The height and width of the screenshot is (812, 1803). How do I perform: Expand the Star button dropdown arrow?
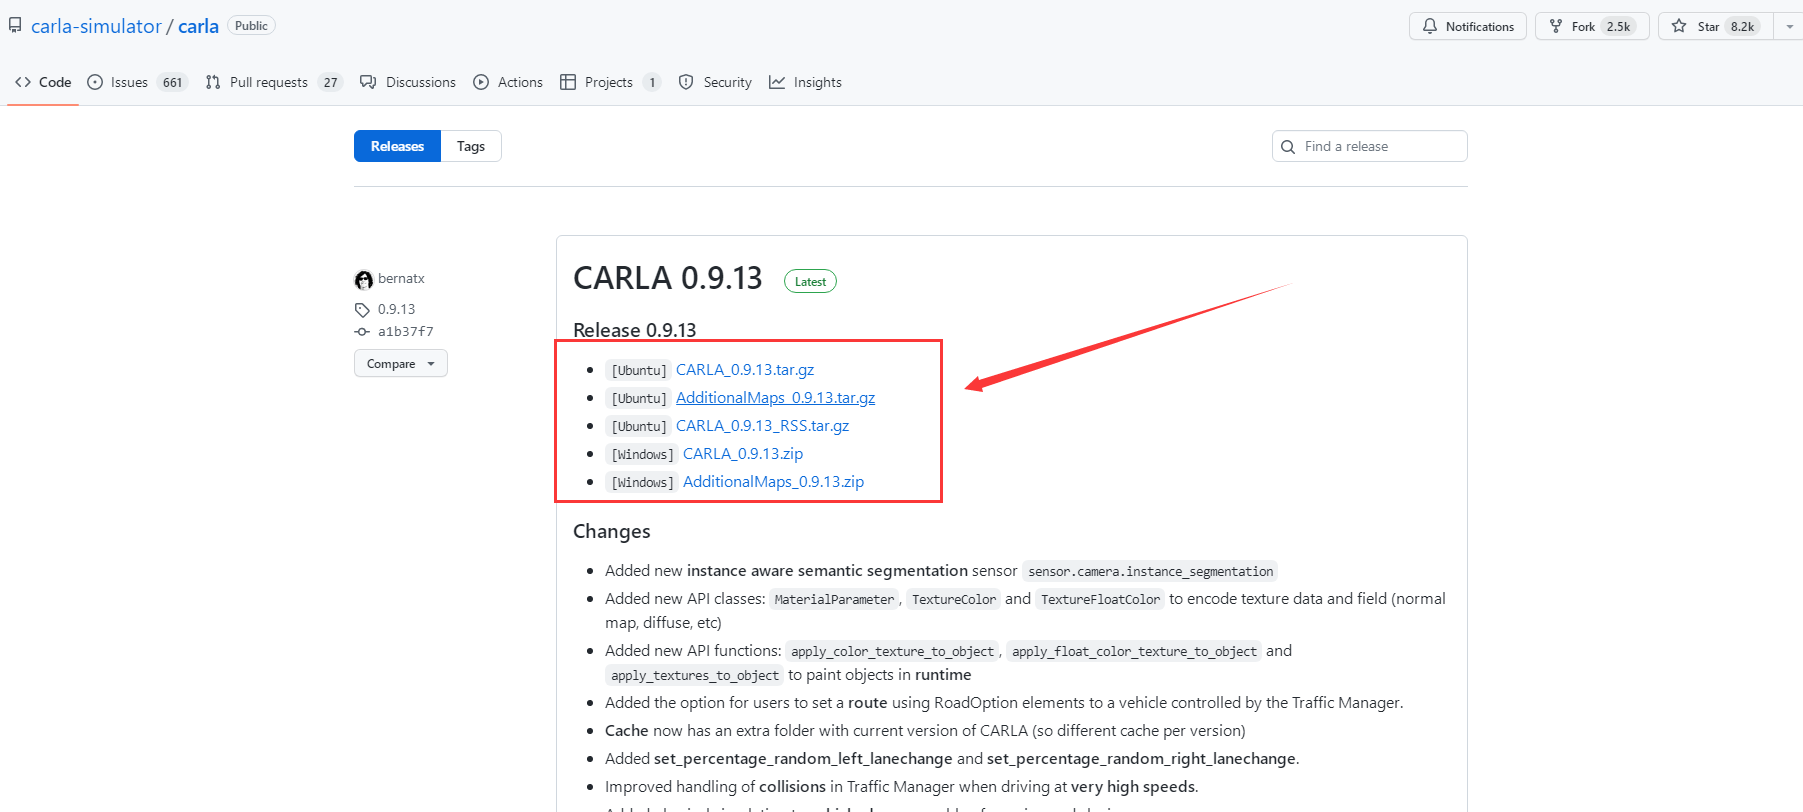click(1789, 26)
